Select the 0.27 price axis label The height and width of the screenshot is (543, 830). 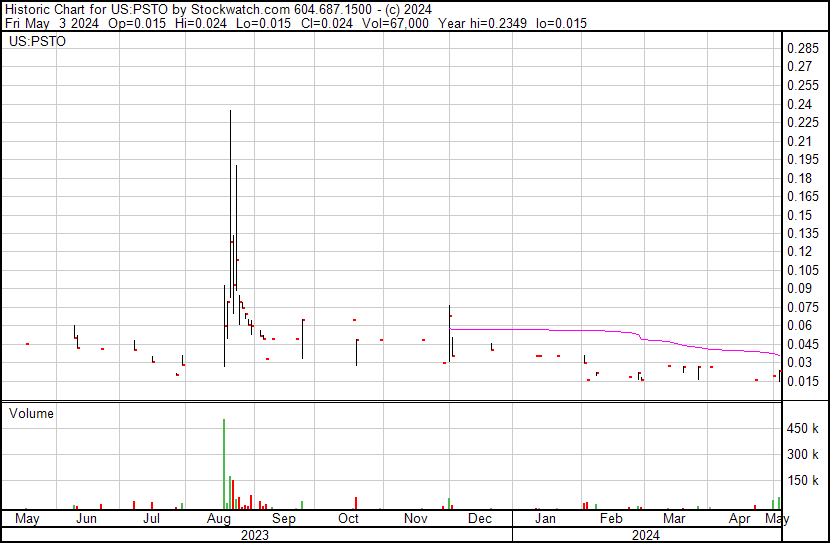pyautogui.click(x=799, y=66)
